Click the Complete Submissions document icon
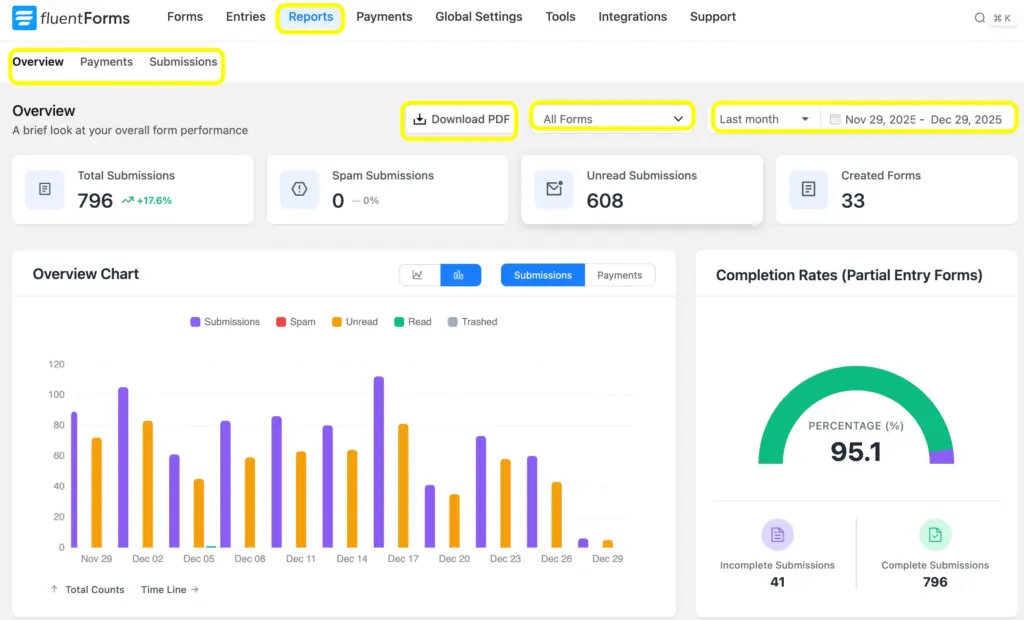This screenshot has width=1024, height=620. pos(935,536)
